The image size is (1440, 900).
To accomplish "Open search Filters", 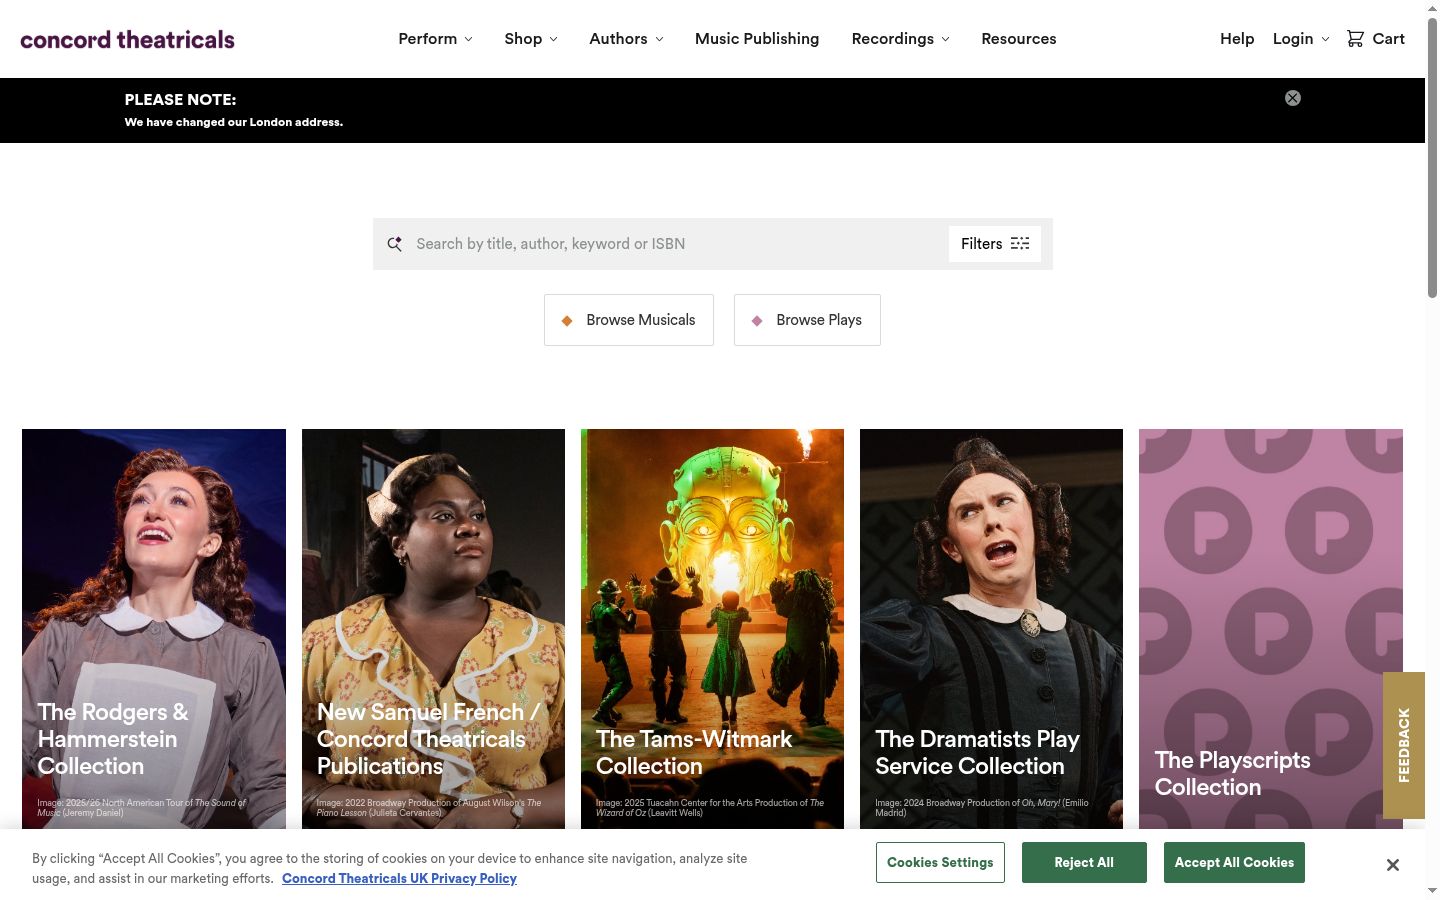I will click(995, 244).
